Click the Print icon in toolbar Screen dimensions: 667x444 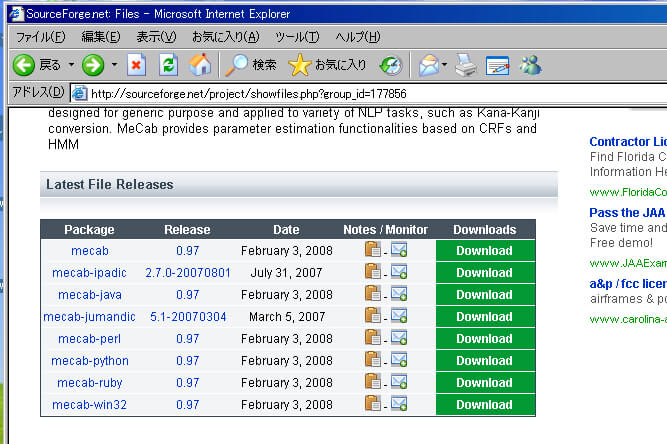[x=465, y=65]
